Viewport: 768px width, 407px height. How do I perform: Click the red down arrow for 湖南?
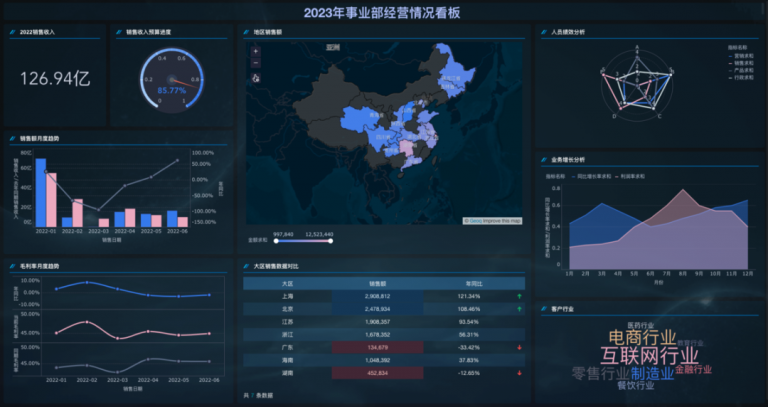point(519,373)
